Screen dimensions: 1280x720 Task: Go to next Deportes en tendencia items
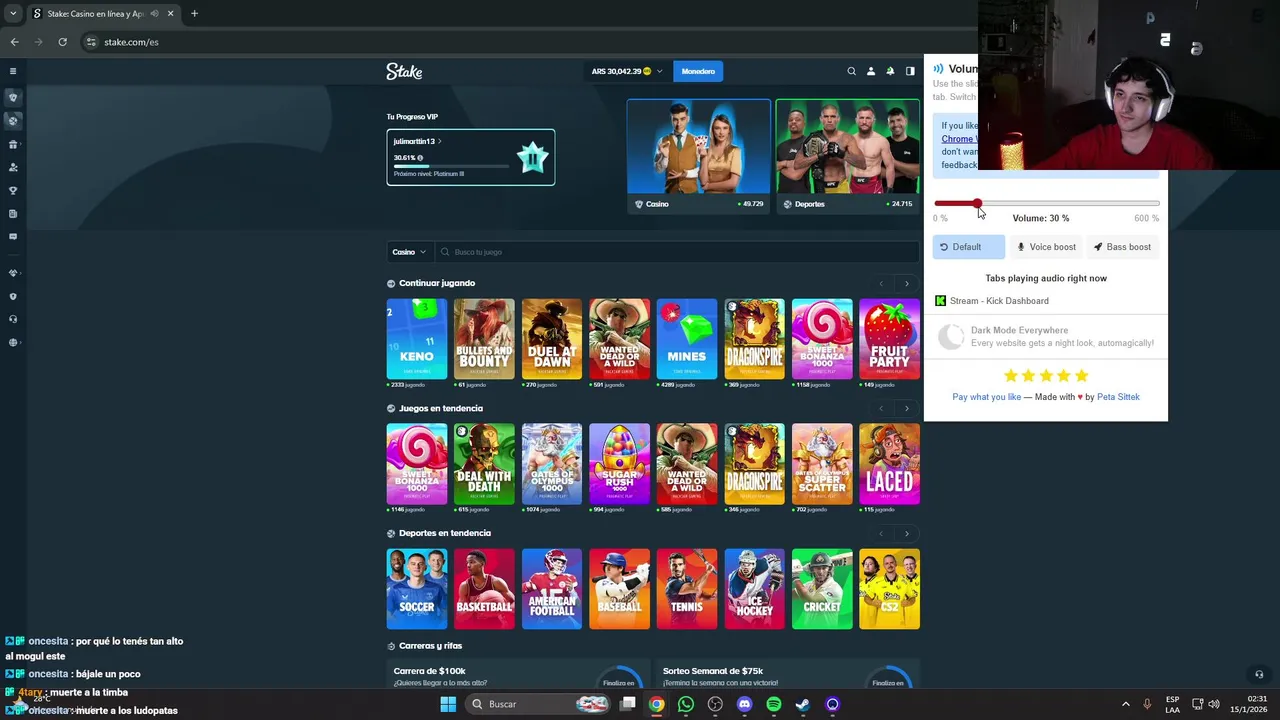[x=907, y=533]
